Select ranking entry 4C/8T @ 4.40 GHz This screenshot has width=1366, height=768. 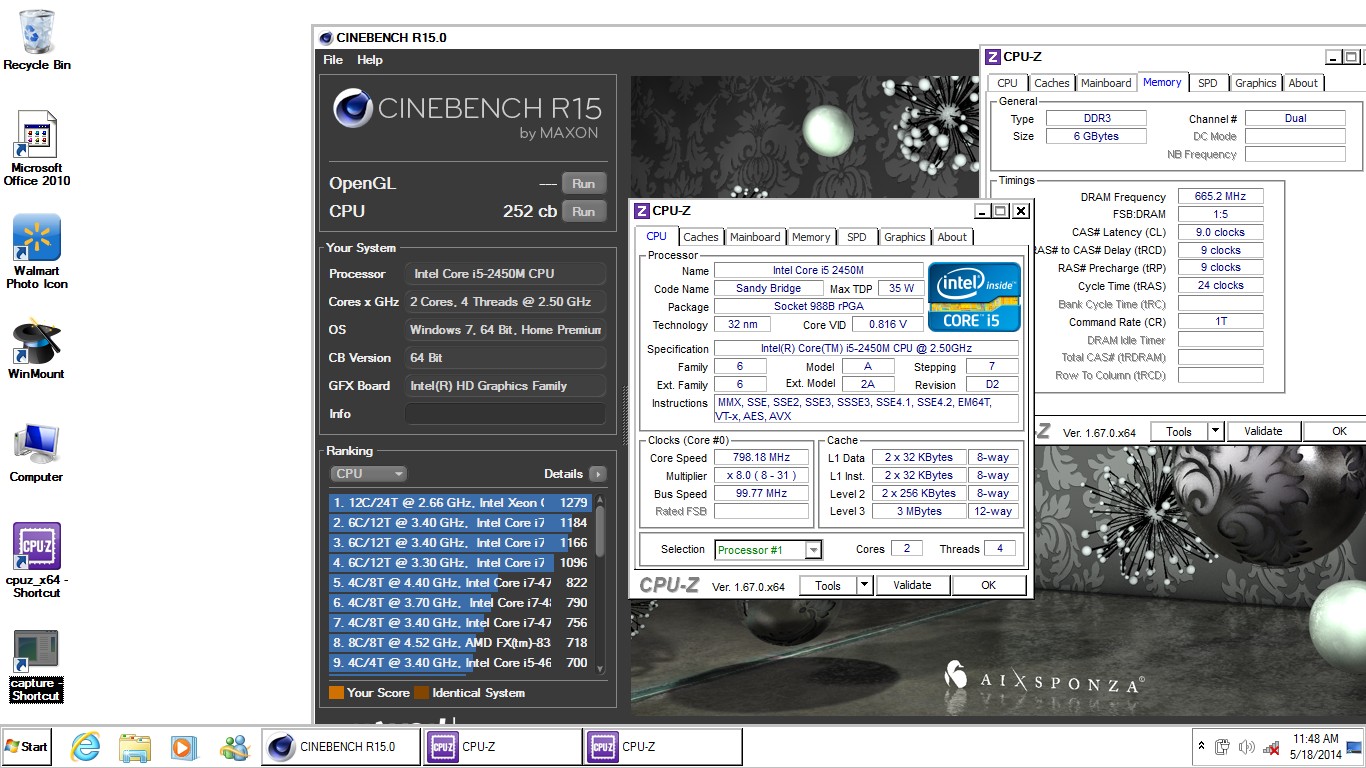pos(460,582)
